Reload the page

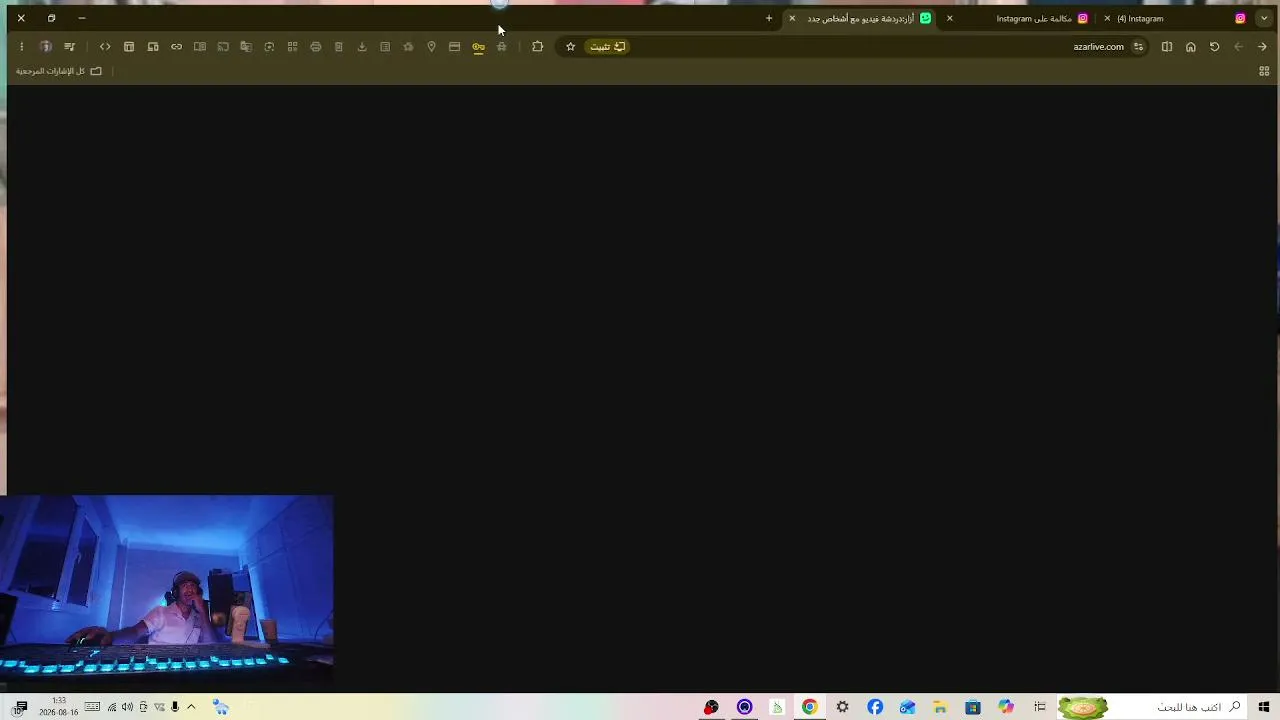[1214, 47]
